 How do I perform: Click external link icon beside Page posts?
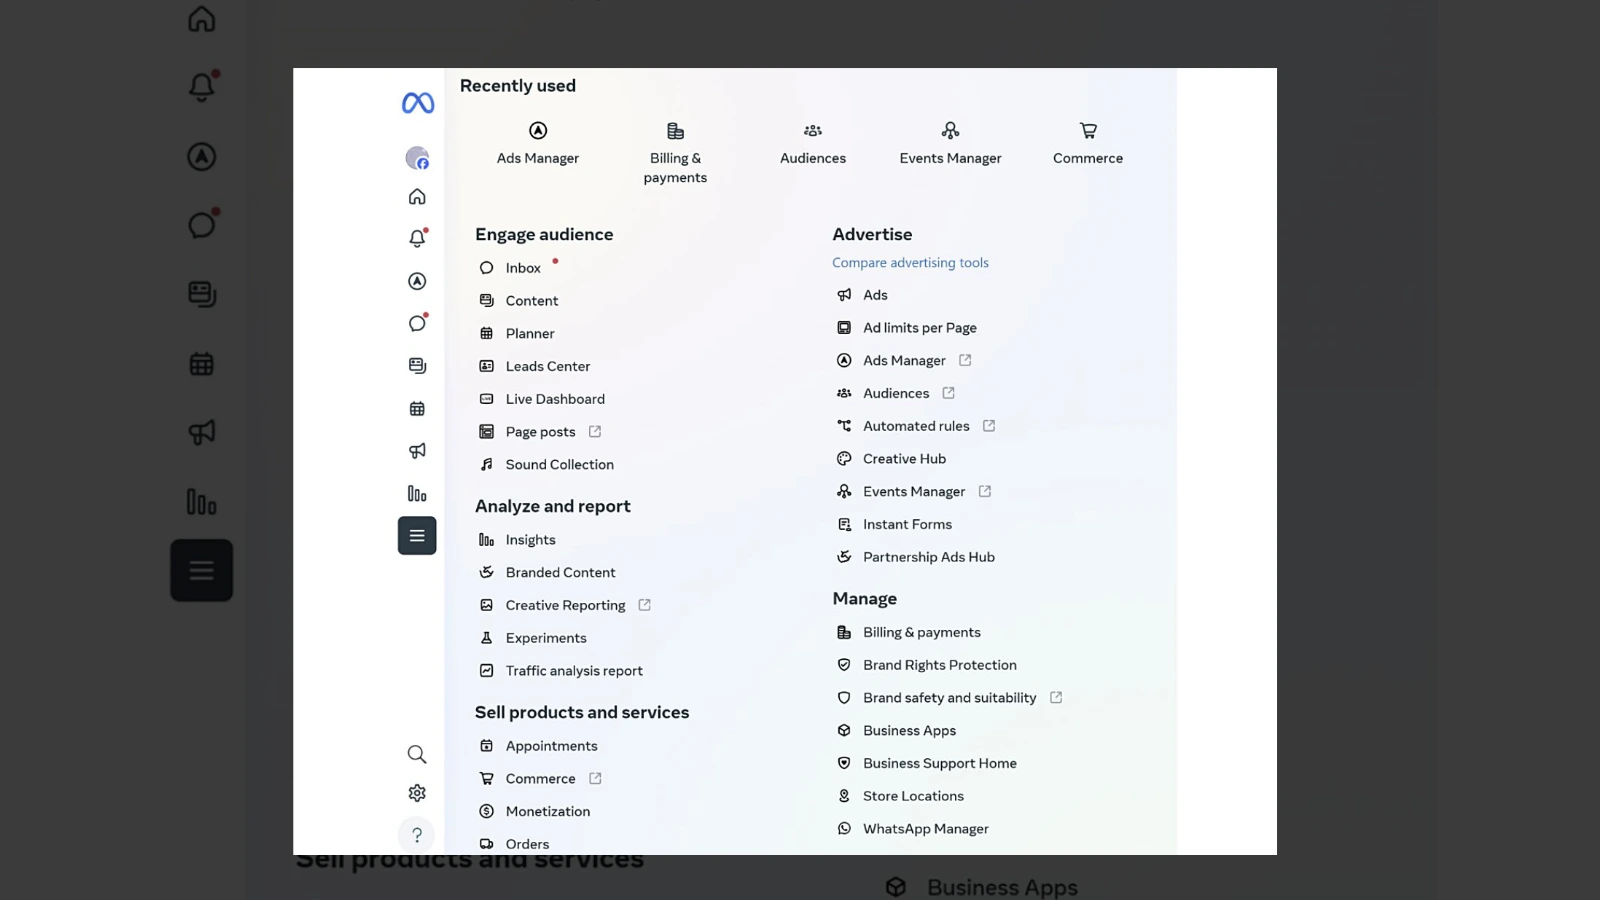coord(595,432)
